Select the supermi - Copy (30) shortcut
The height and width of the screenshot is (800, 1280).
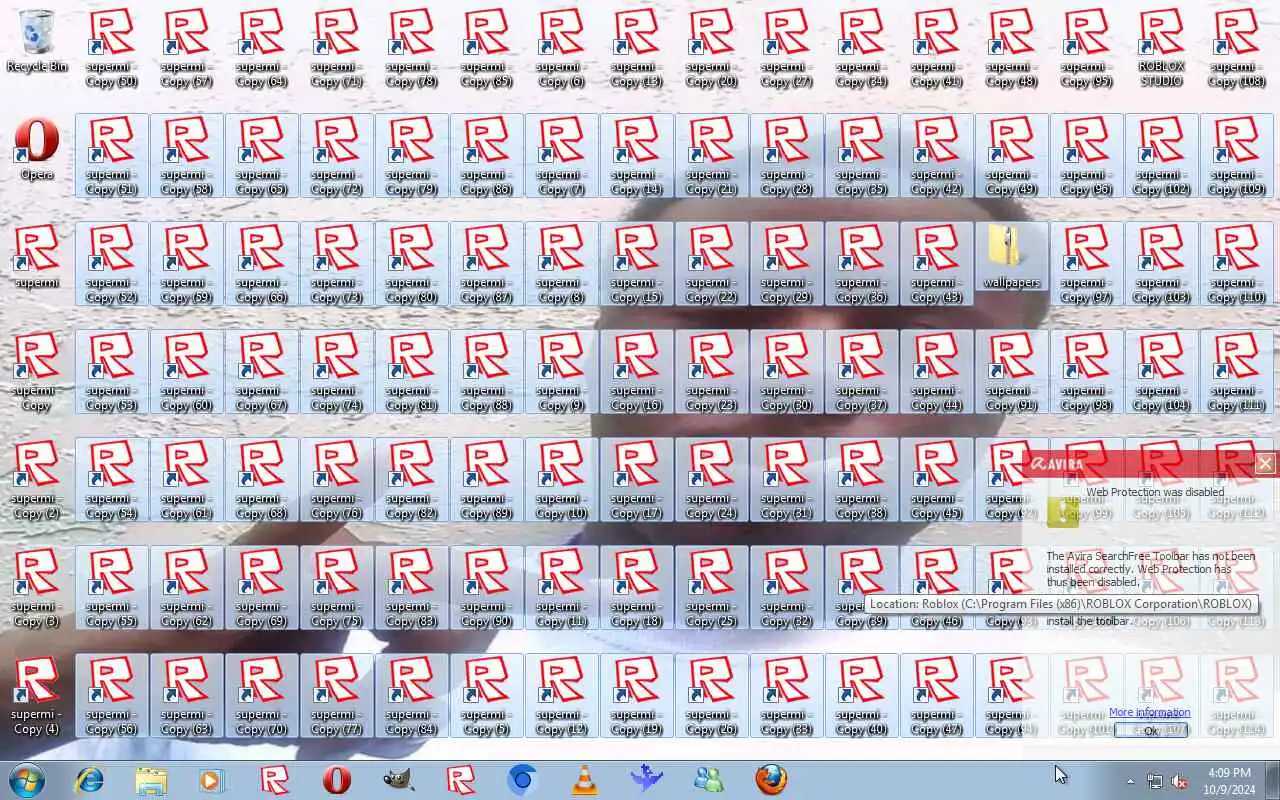pyautogui.click(x=786, y=371)
